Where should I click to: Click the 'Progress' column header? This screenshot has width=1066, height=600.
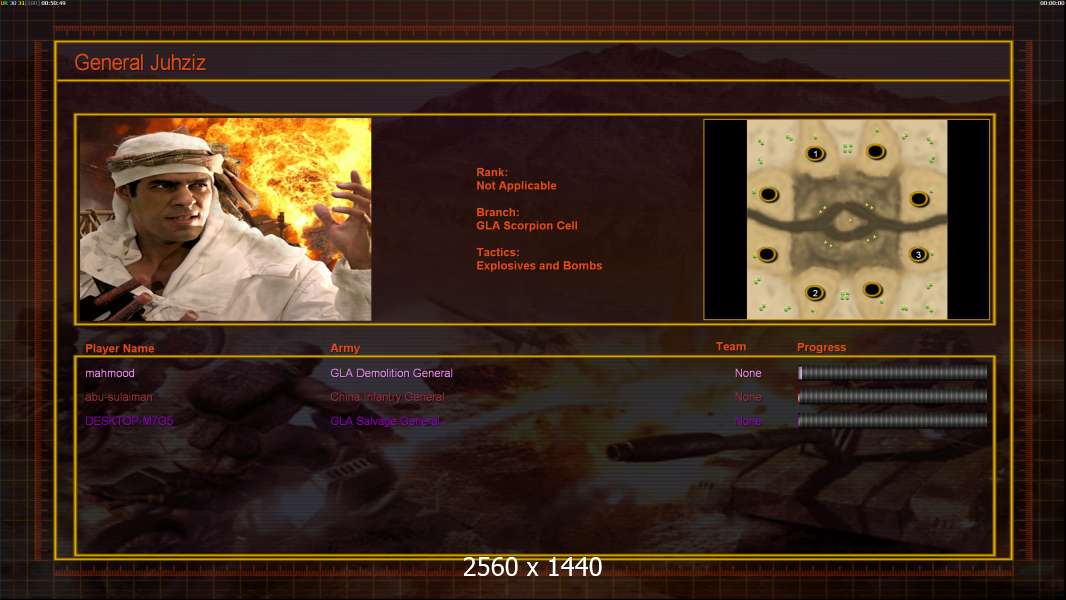tap(821, 347)
